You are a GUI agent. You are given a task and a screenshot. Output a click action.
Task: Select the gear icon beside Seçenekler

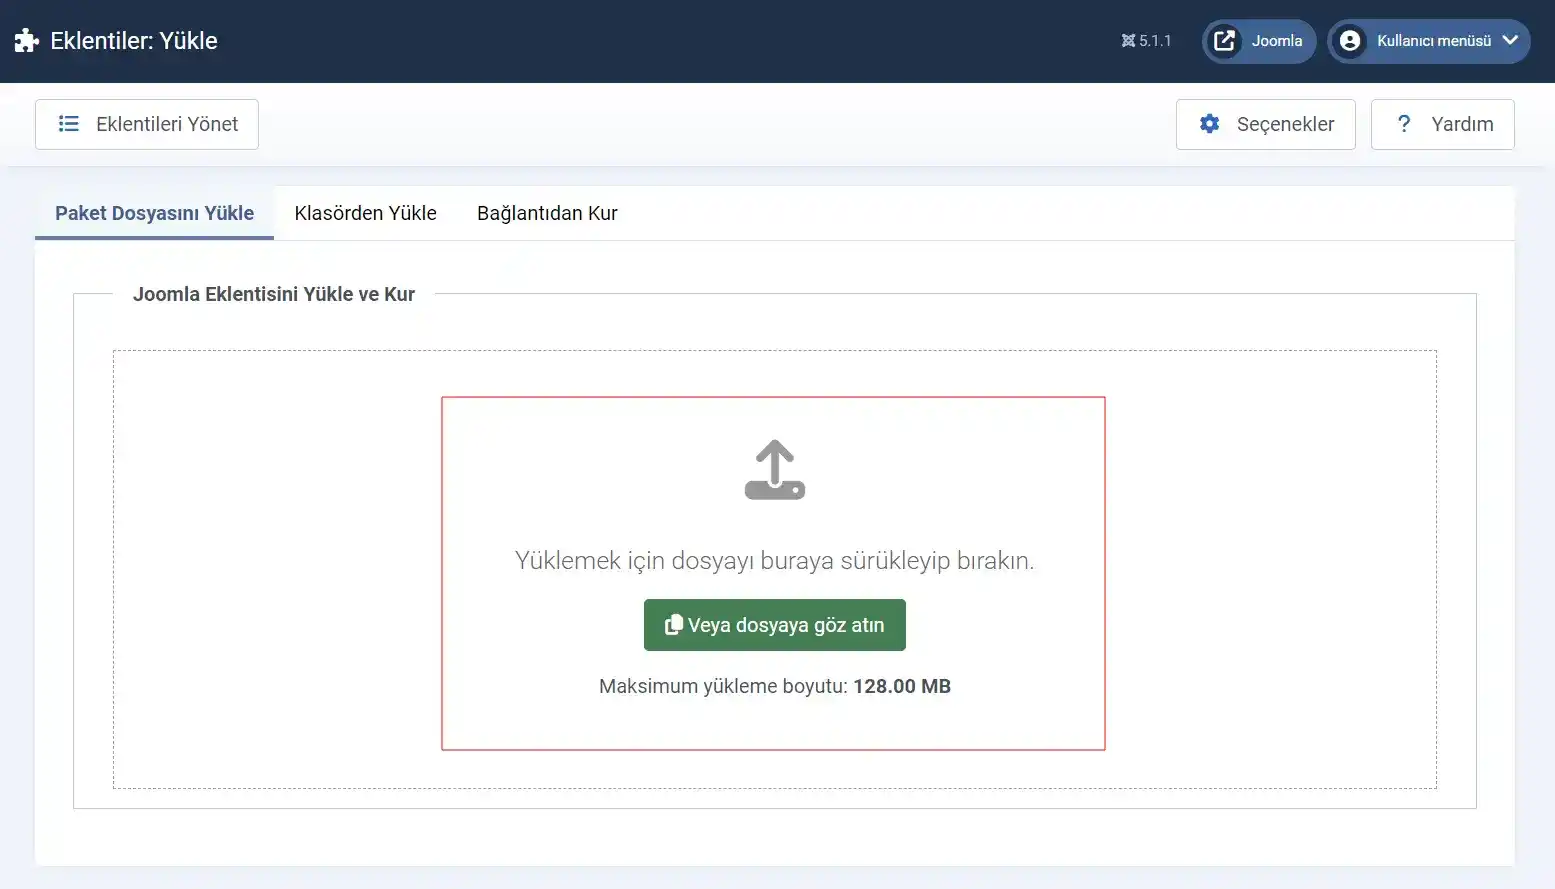click(x=1209, y=124)
